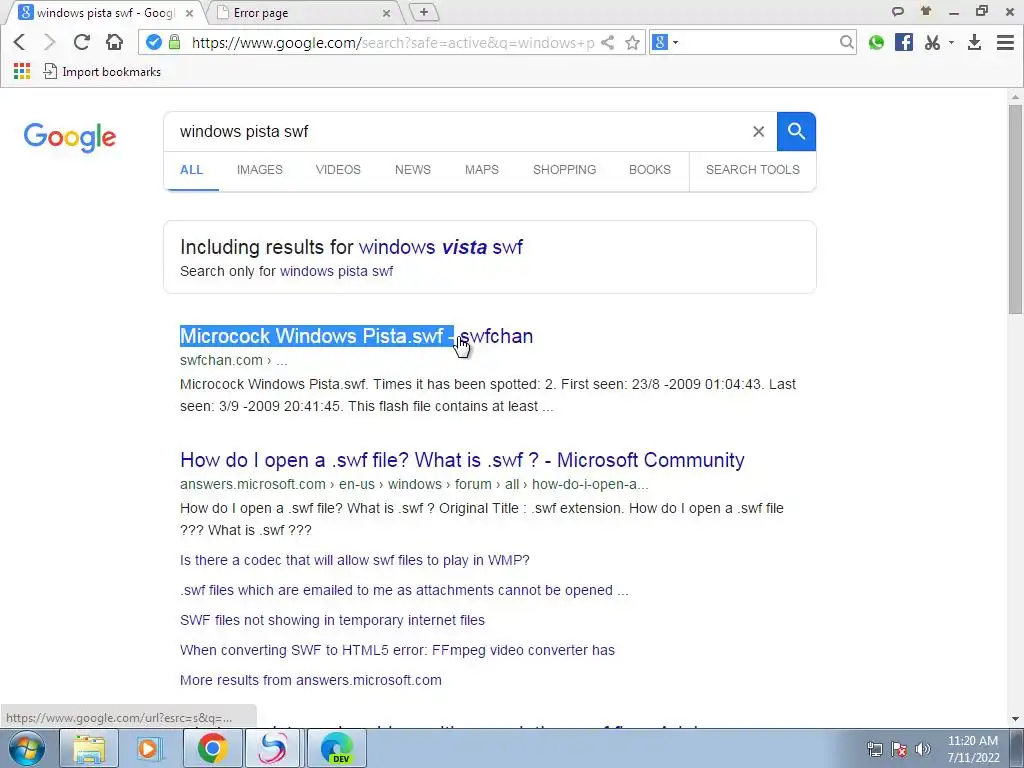Image resolution: width=1024 pixels, height=768 pixels.
Task: Click the blue verified site badge
Action: [153, 42]
